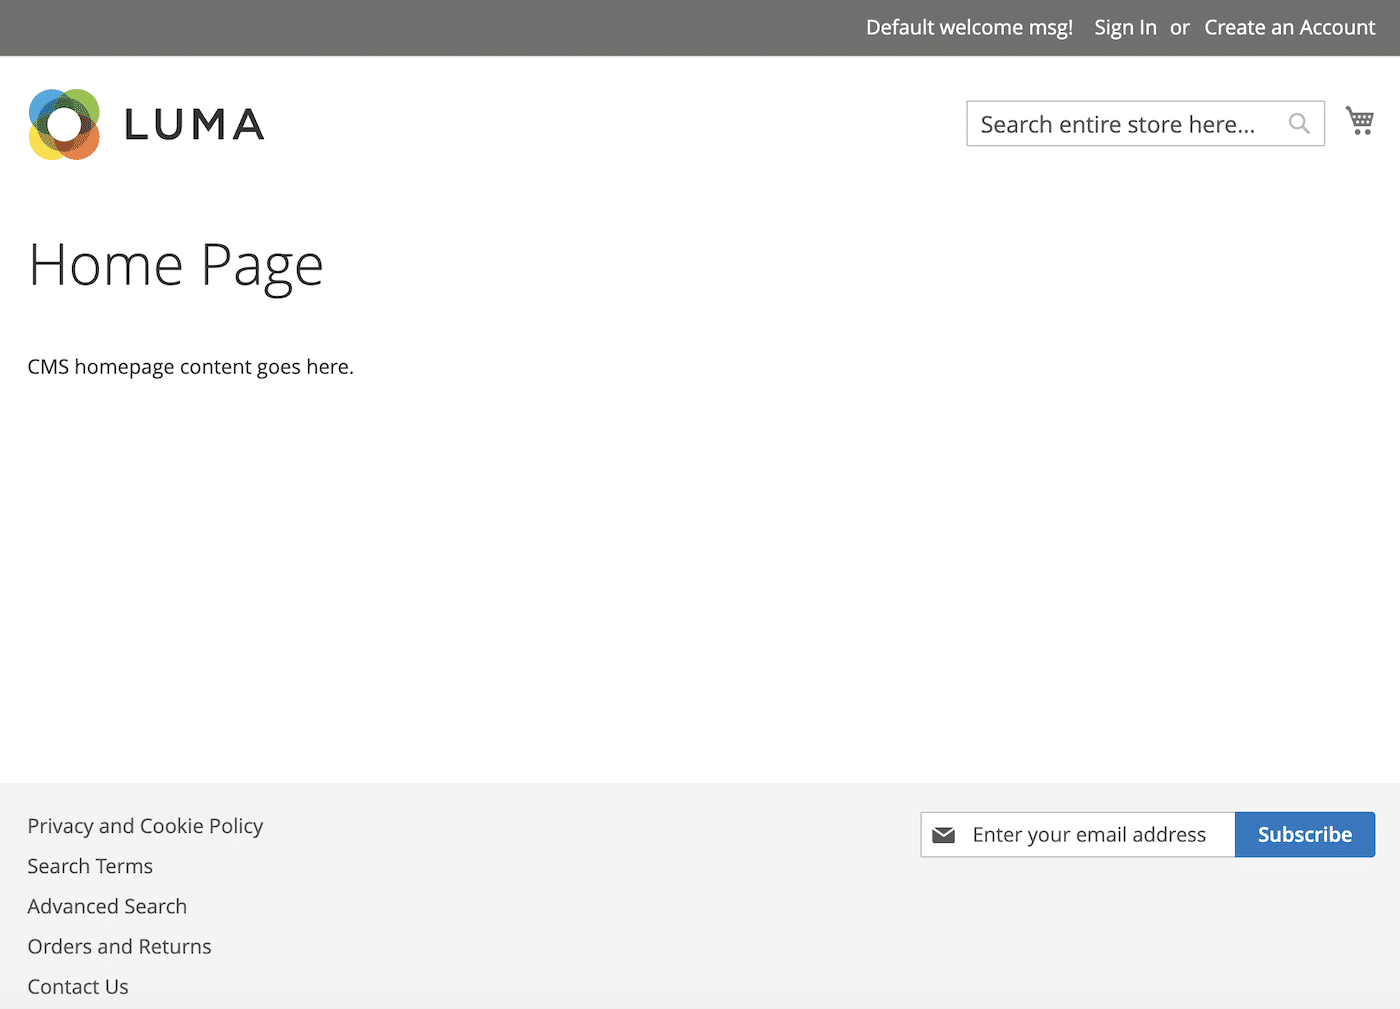Click the Luma logo

pyautogui.click(x=145, y=123)
